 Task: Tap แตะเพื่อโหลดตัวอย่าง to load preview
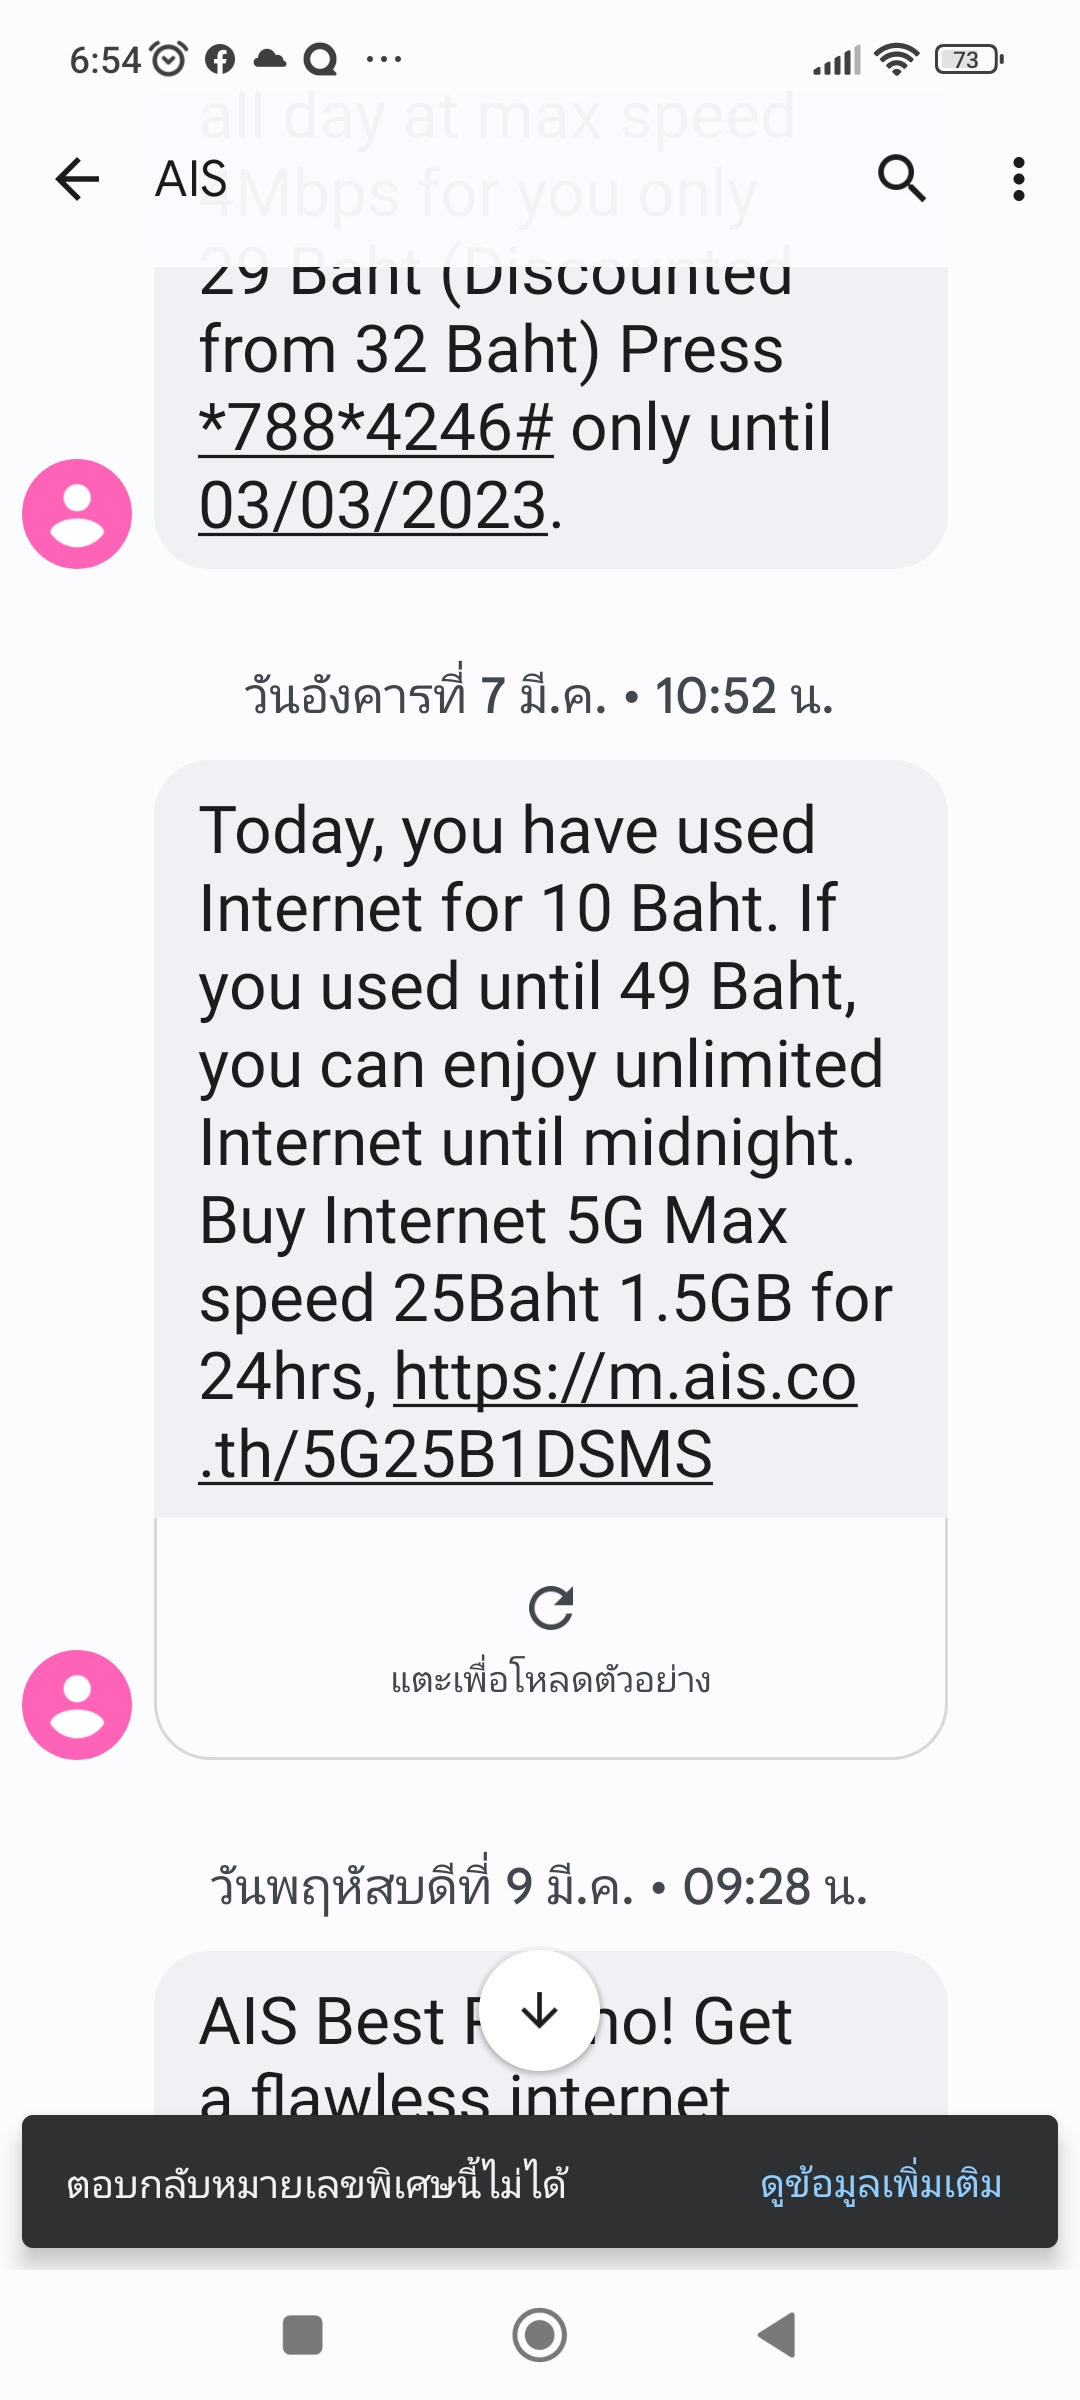tap(551, 1680)
